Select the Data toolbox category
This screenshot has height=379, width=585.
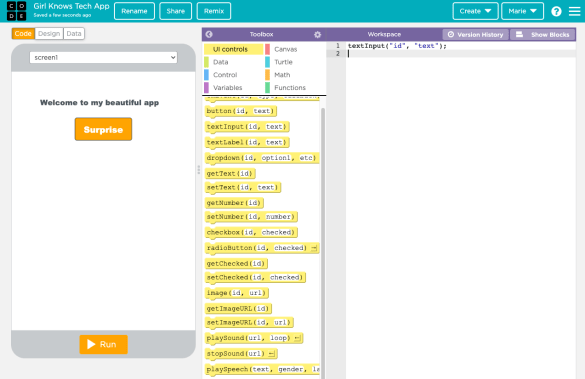(233, 62)
